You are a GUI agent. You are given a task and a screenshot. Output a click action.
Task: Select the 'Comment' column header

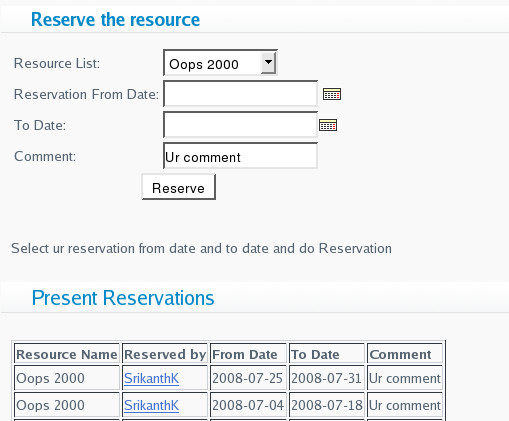tap(405, 353)
